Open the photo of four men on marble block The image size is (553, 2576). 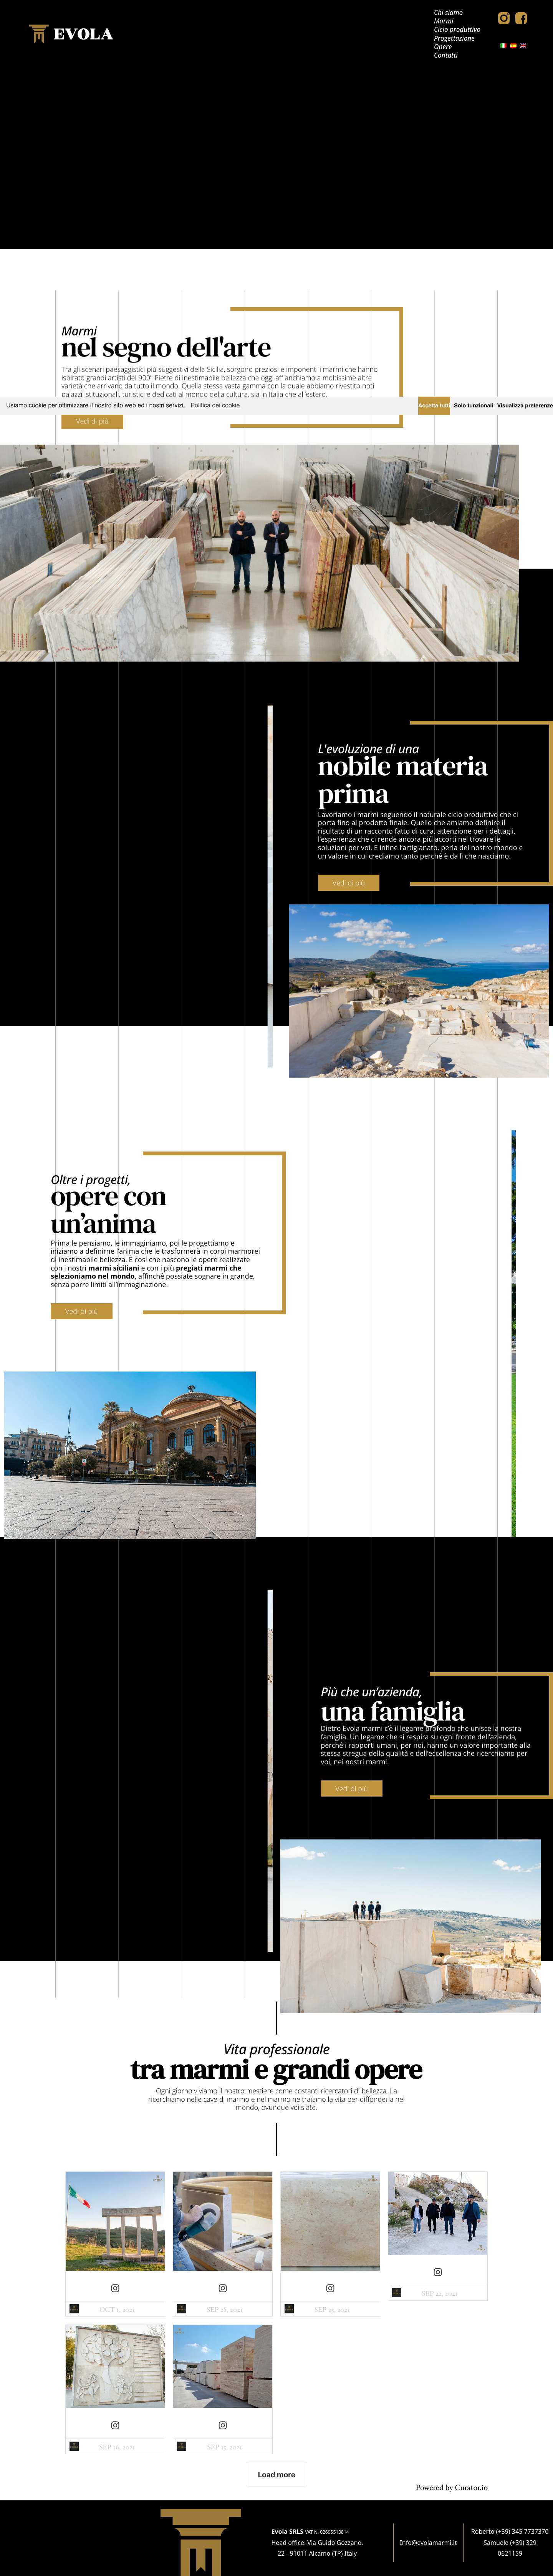pos(410,1926)
